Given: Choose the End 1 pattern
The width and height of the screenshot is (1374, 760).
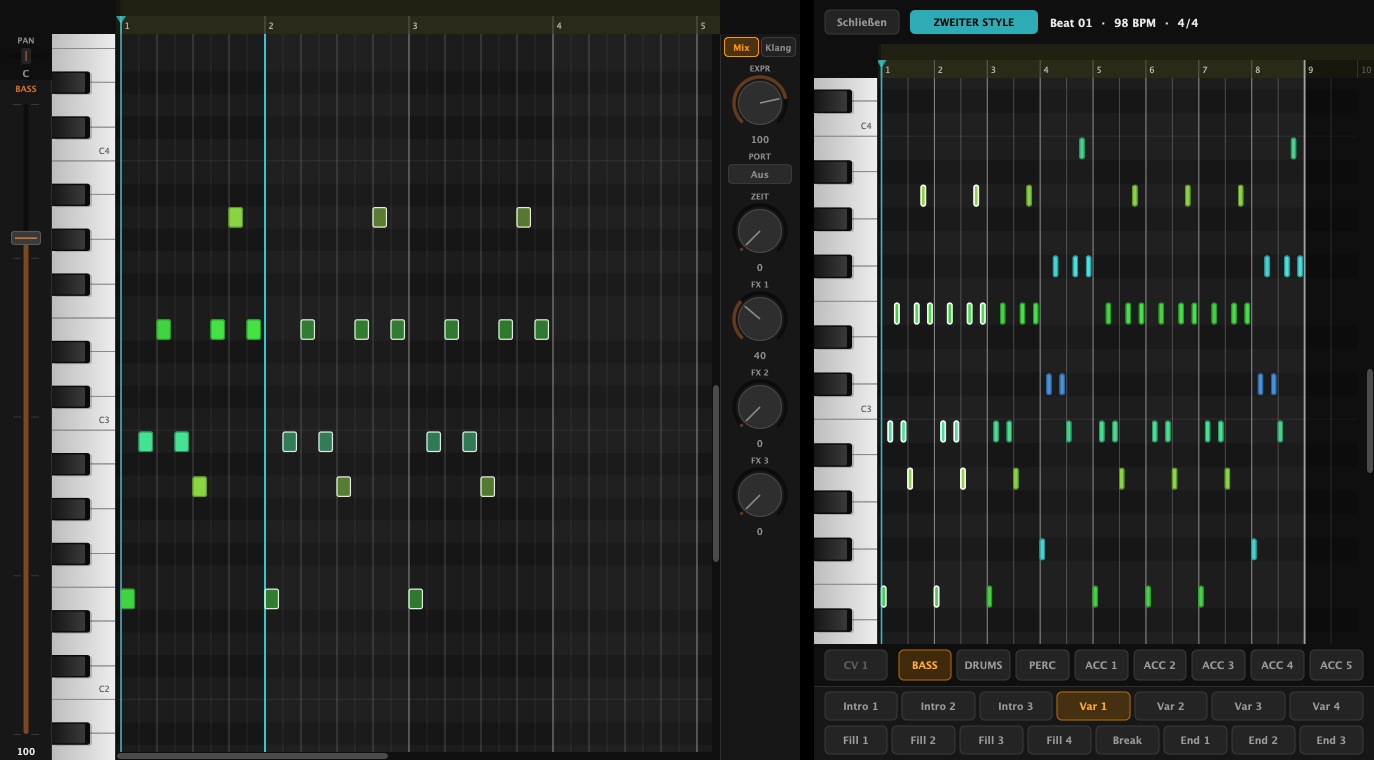Looking at the screenshot, I should (1195, 740).
